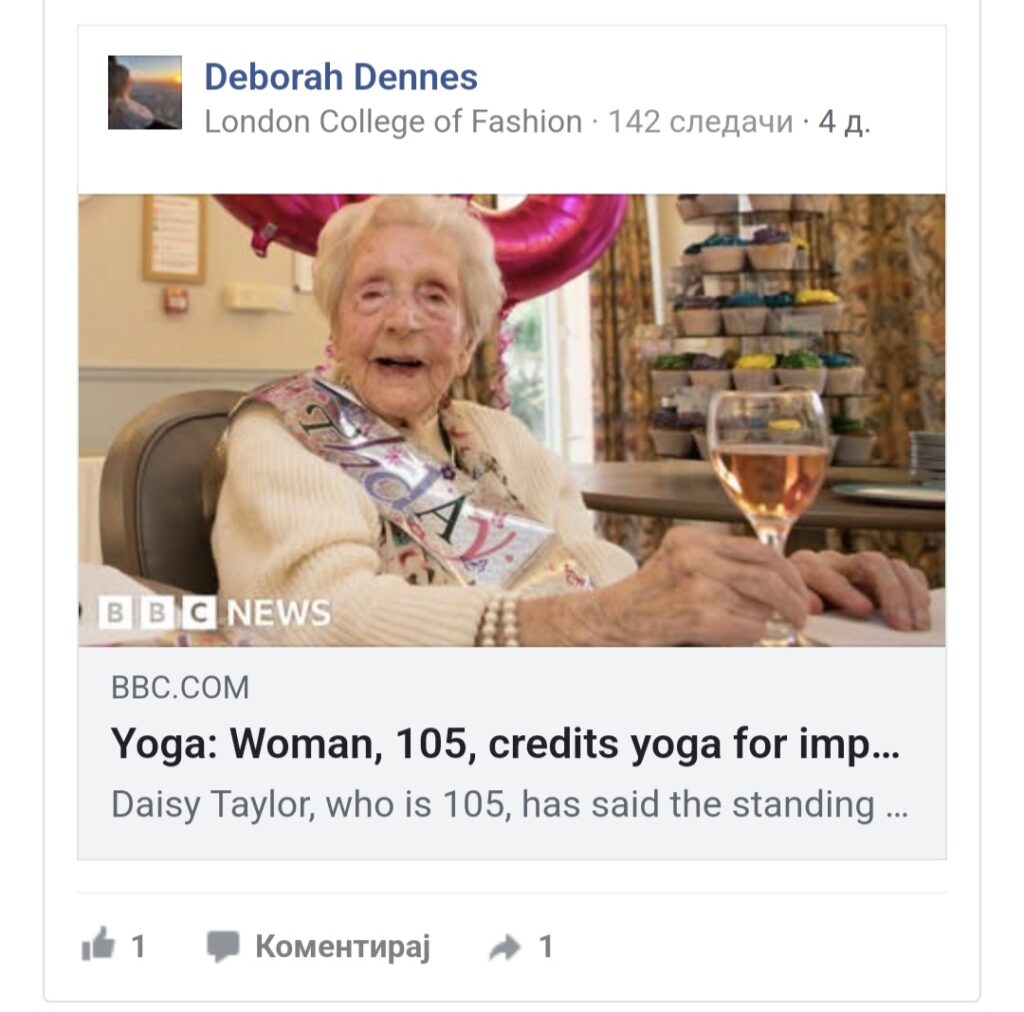
Task: View the 142 следачи followers count
Action: click(x=700, y=121)
